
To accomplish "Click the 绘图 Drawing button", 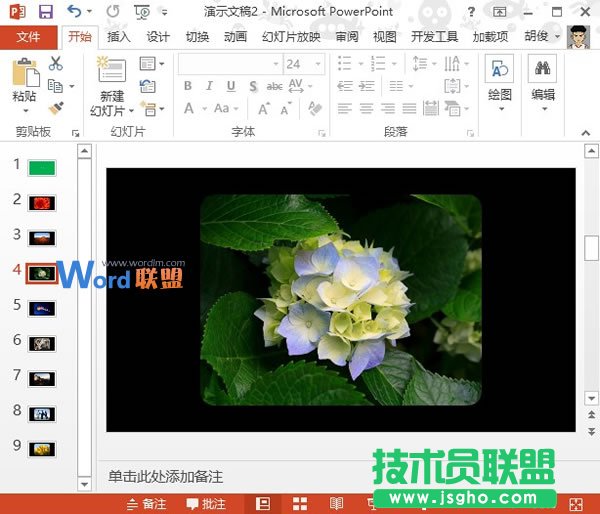I will 500,83.
